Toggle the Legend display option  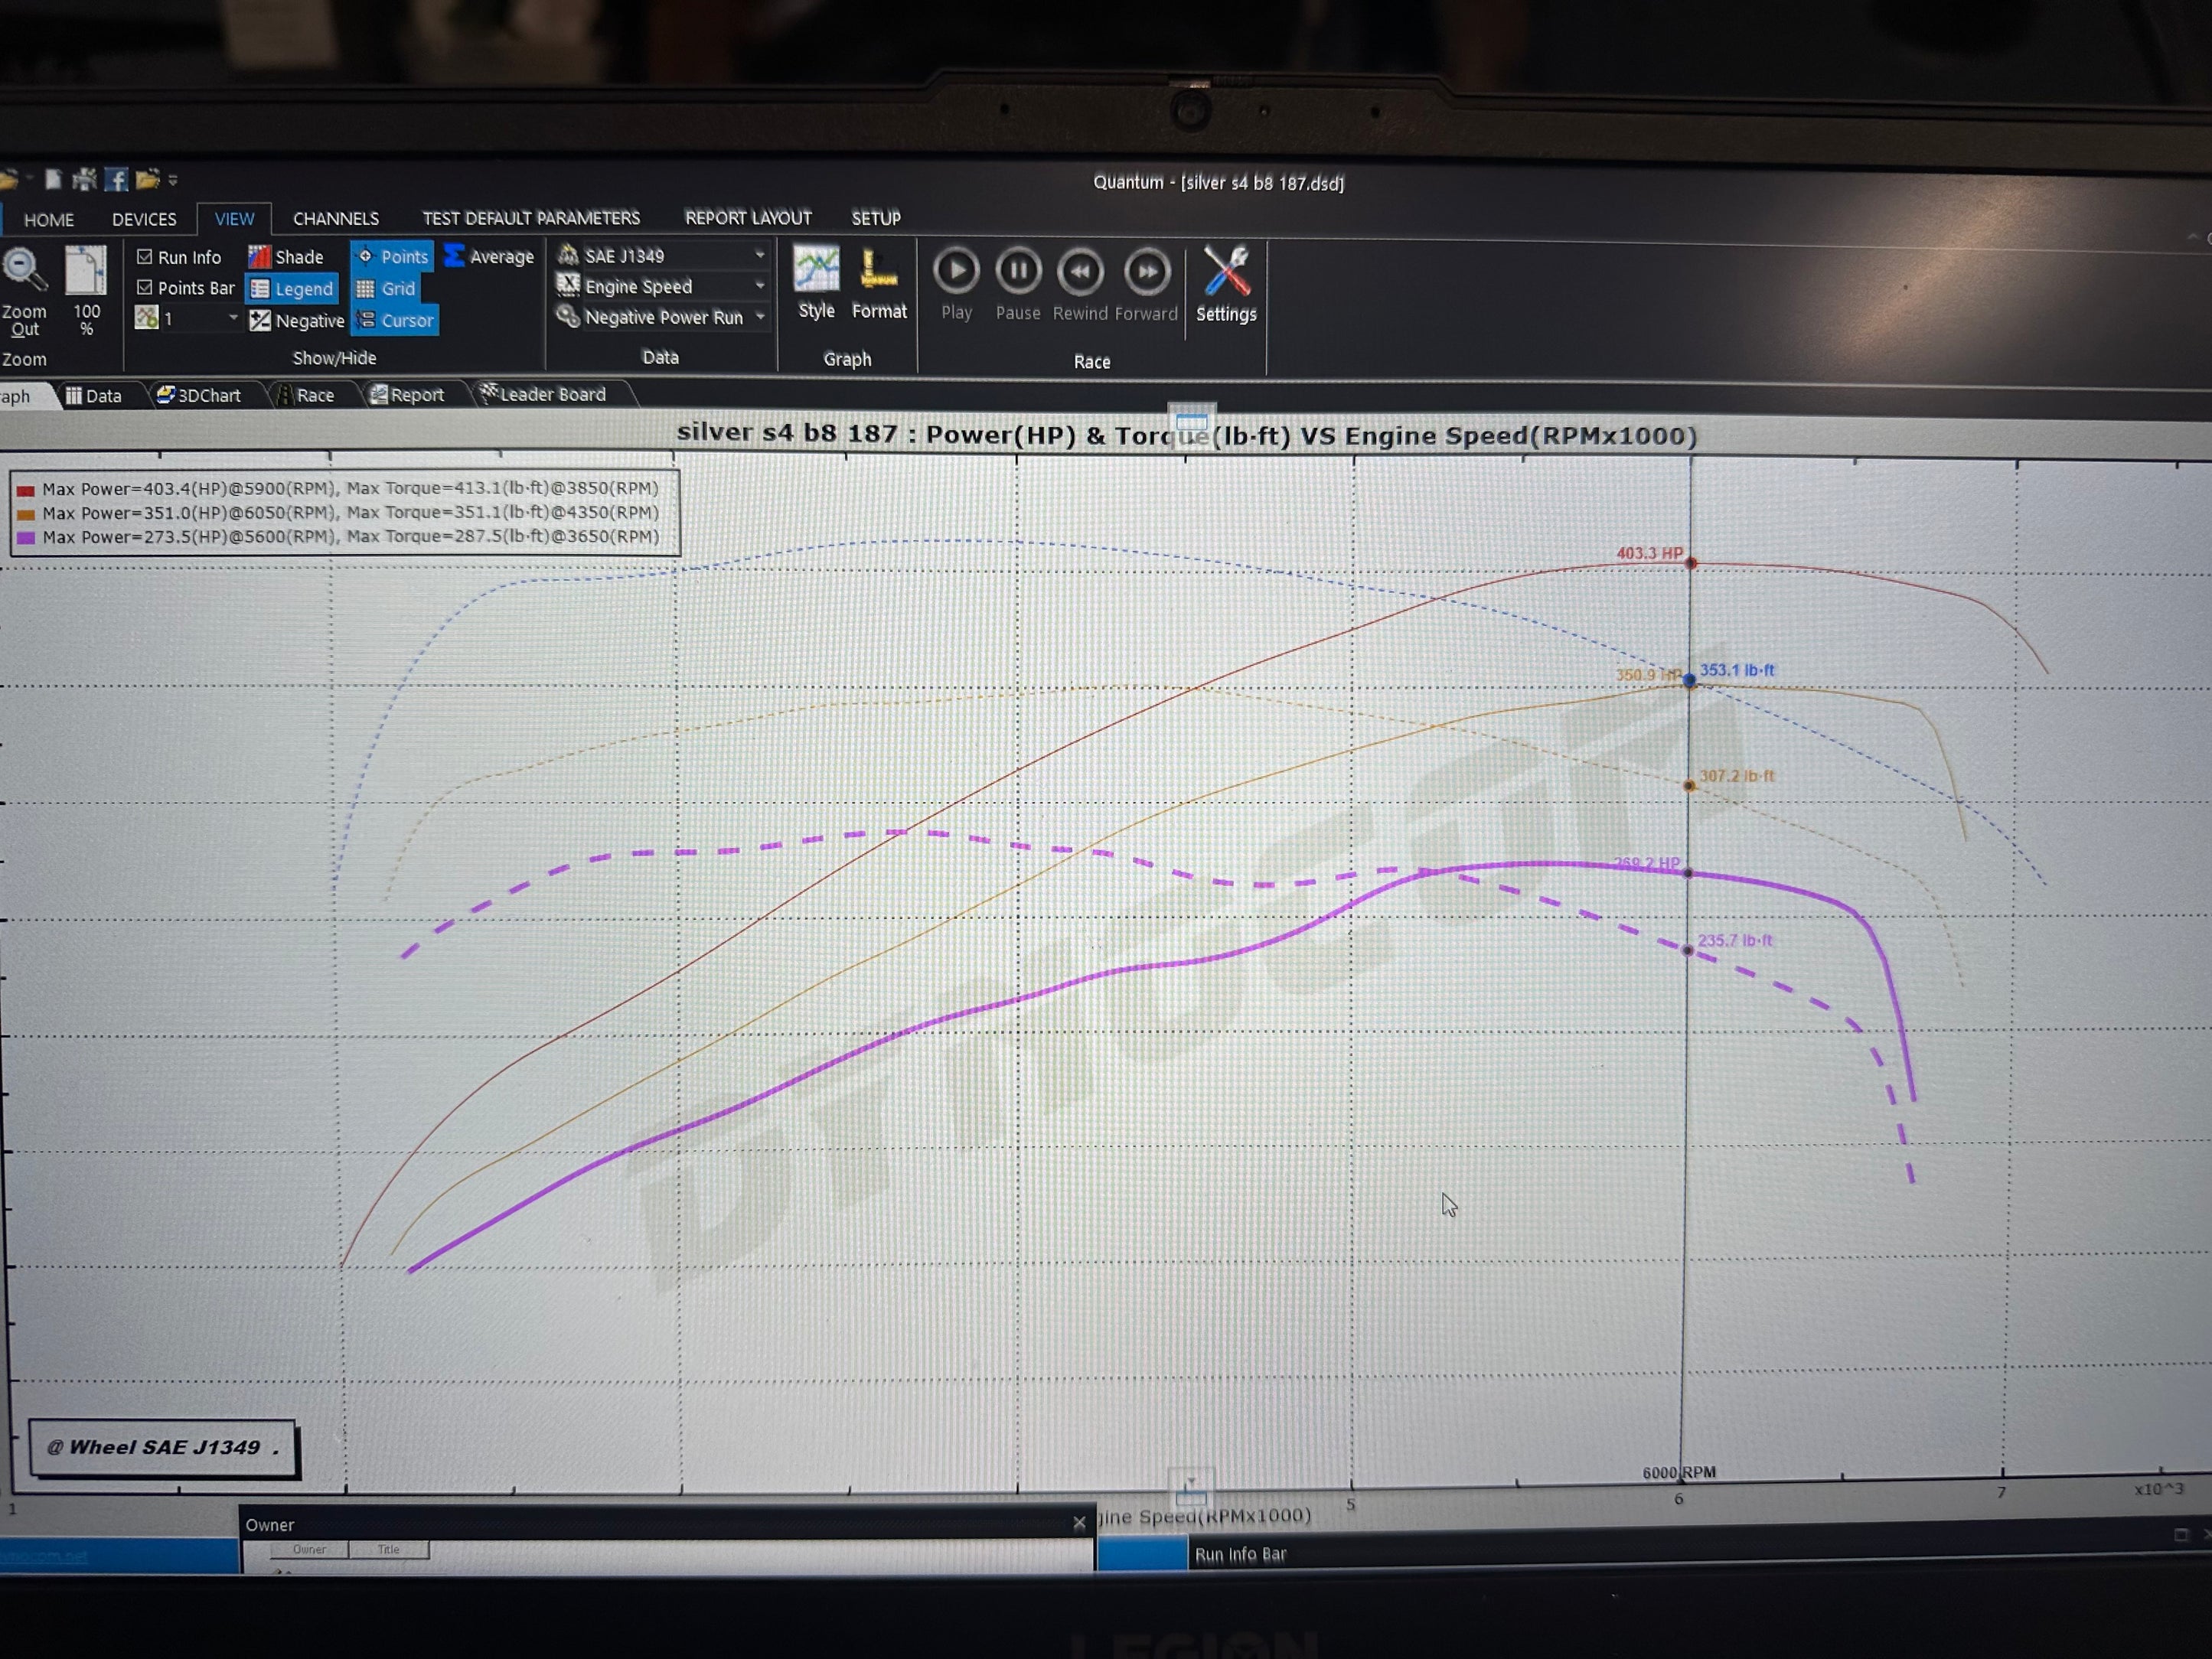point(291,288)
